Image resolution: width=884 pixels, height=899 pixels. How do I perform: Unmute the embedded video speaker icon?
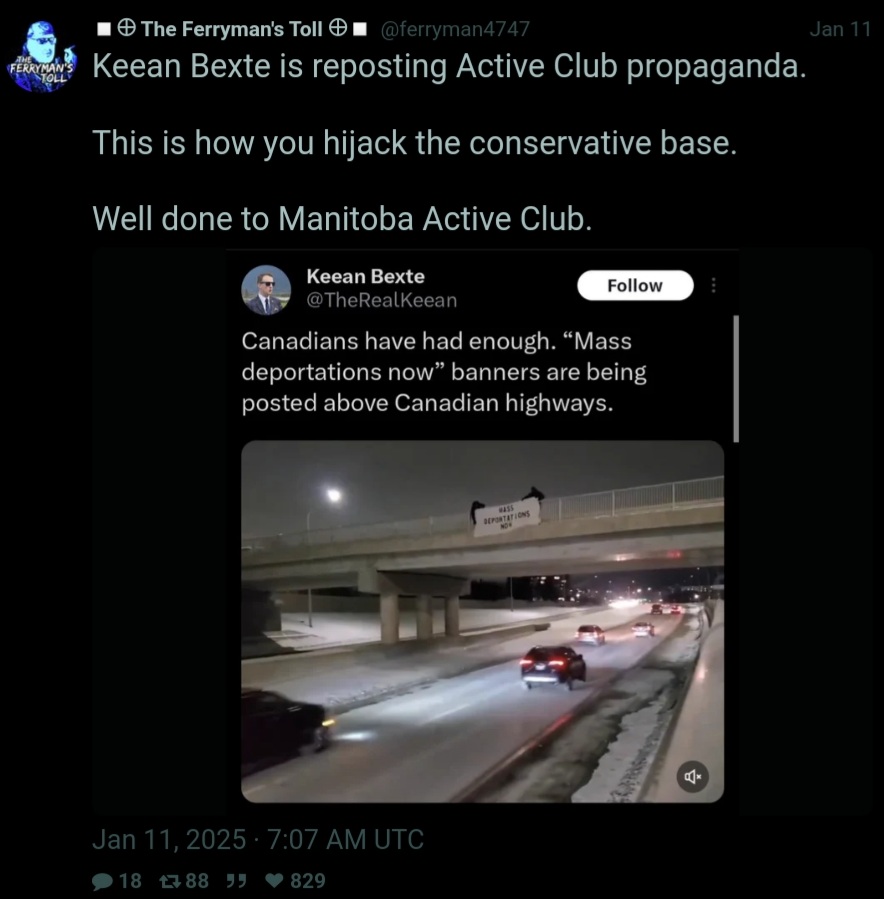tap(693, 776)
